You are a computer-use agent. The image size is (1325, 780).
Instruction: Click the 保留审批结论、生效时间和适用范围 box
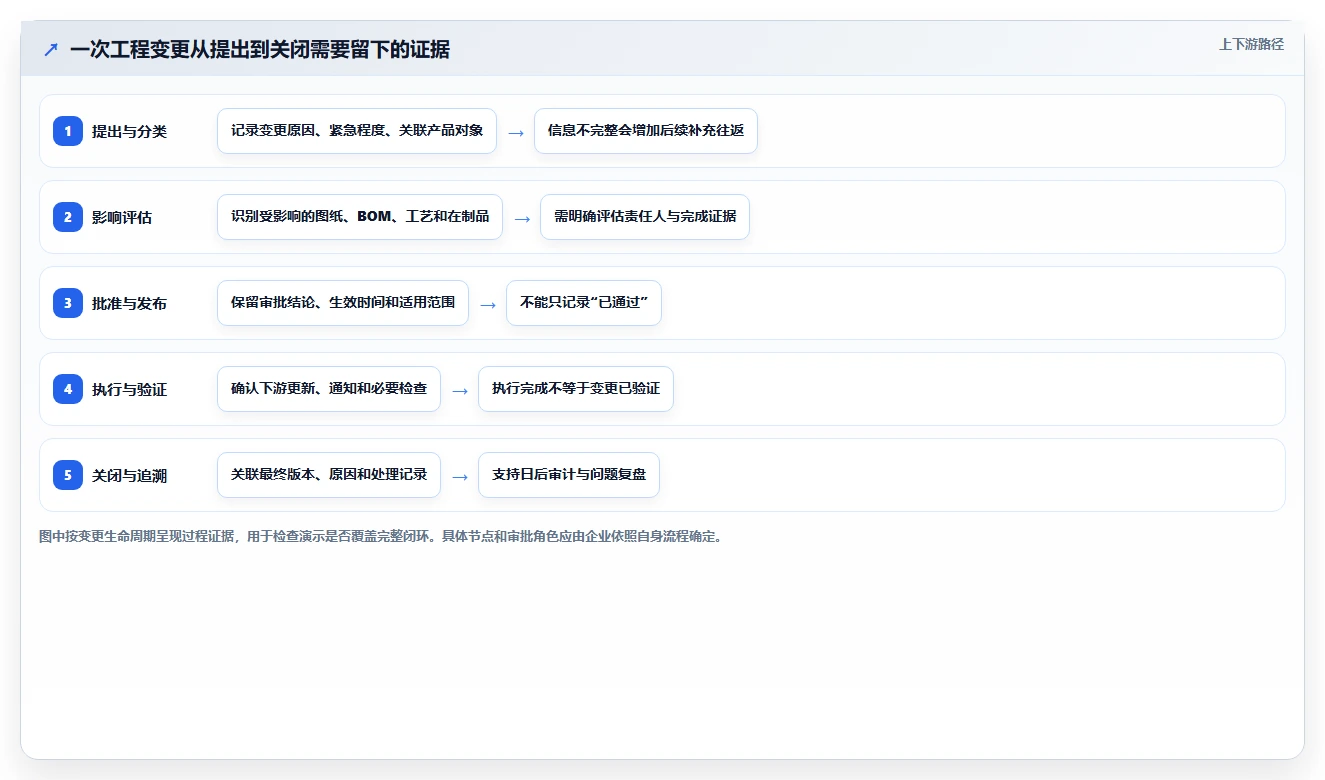[343, 303]
